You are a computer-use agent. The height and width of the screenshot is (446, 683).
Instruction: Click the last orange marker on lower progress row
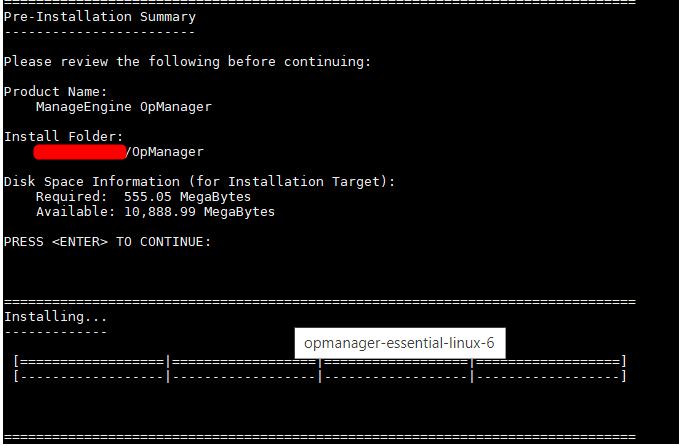pyautogui.click(x=473, y=376)
